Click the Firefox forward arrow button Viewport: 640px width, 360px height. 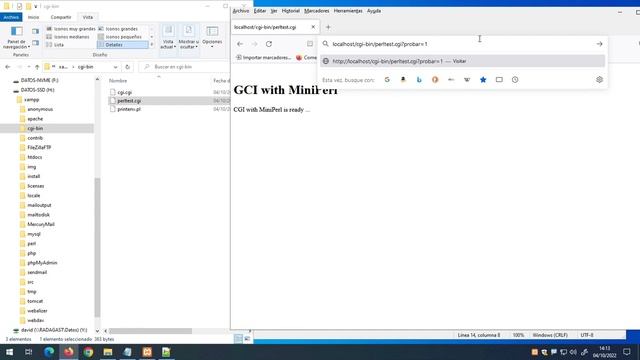tap(254, 44)
